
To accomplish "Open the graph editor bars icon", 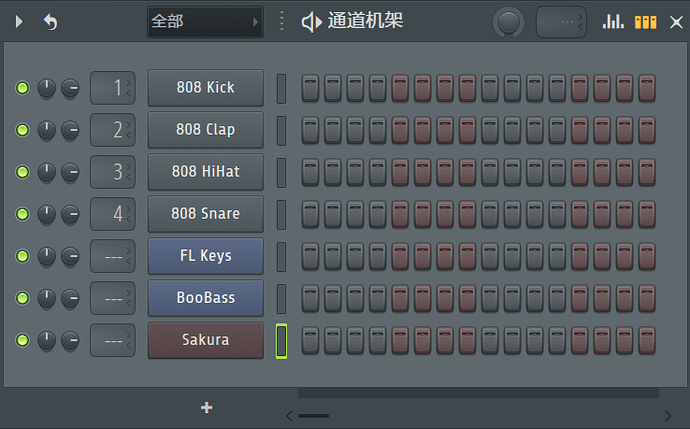I will (613, 21).
